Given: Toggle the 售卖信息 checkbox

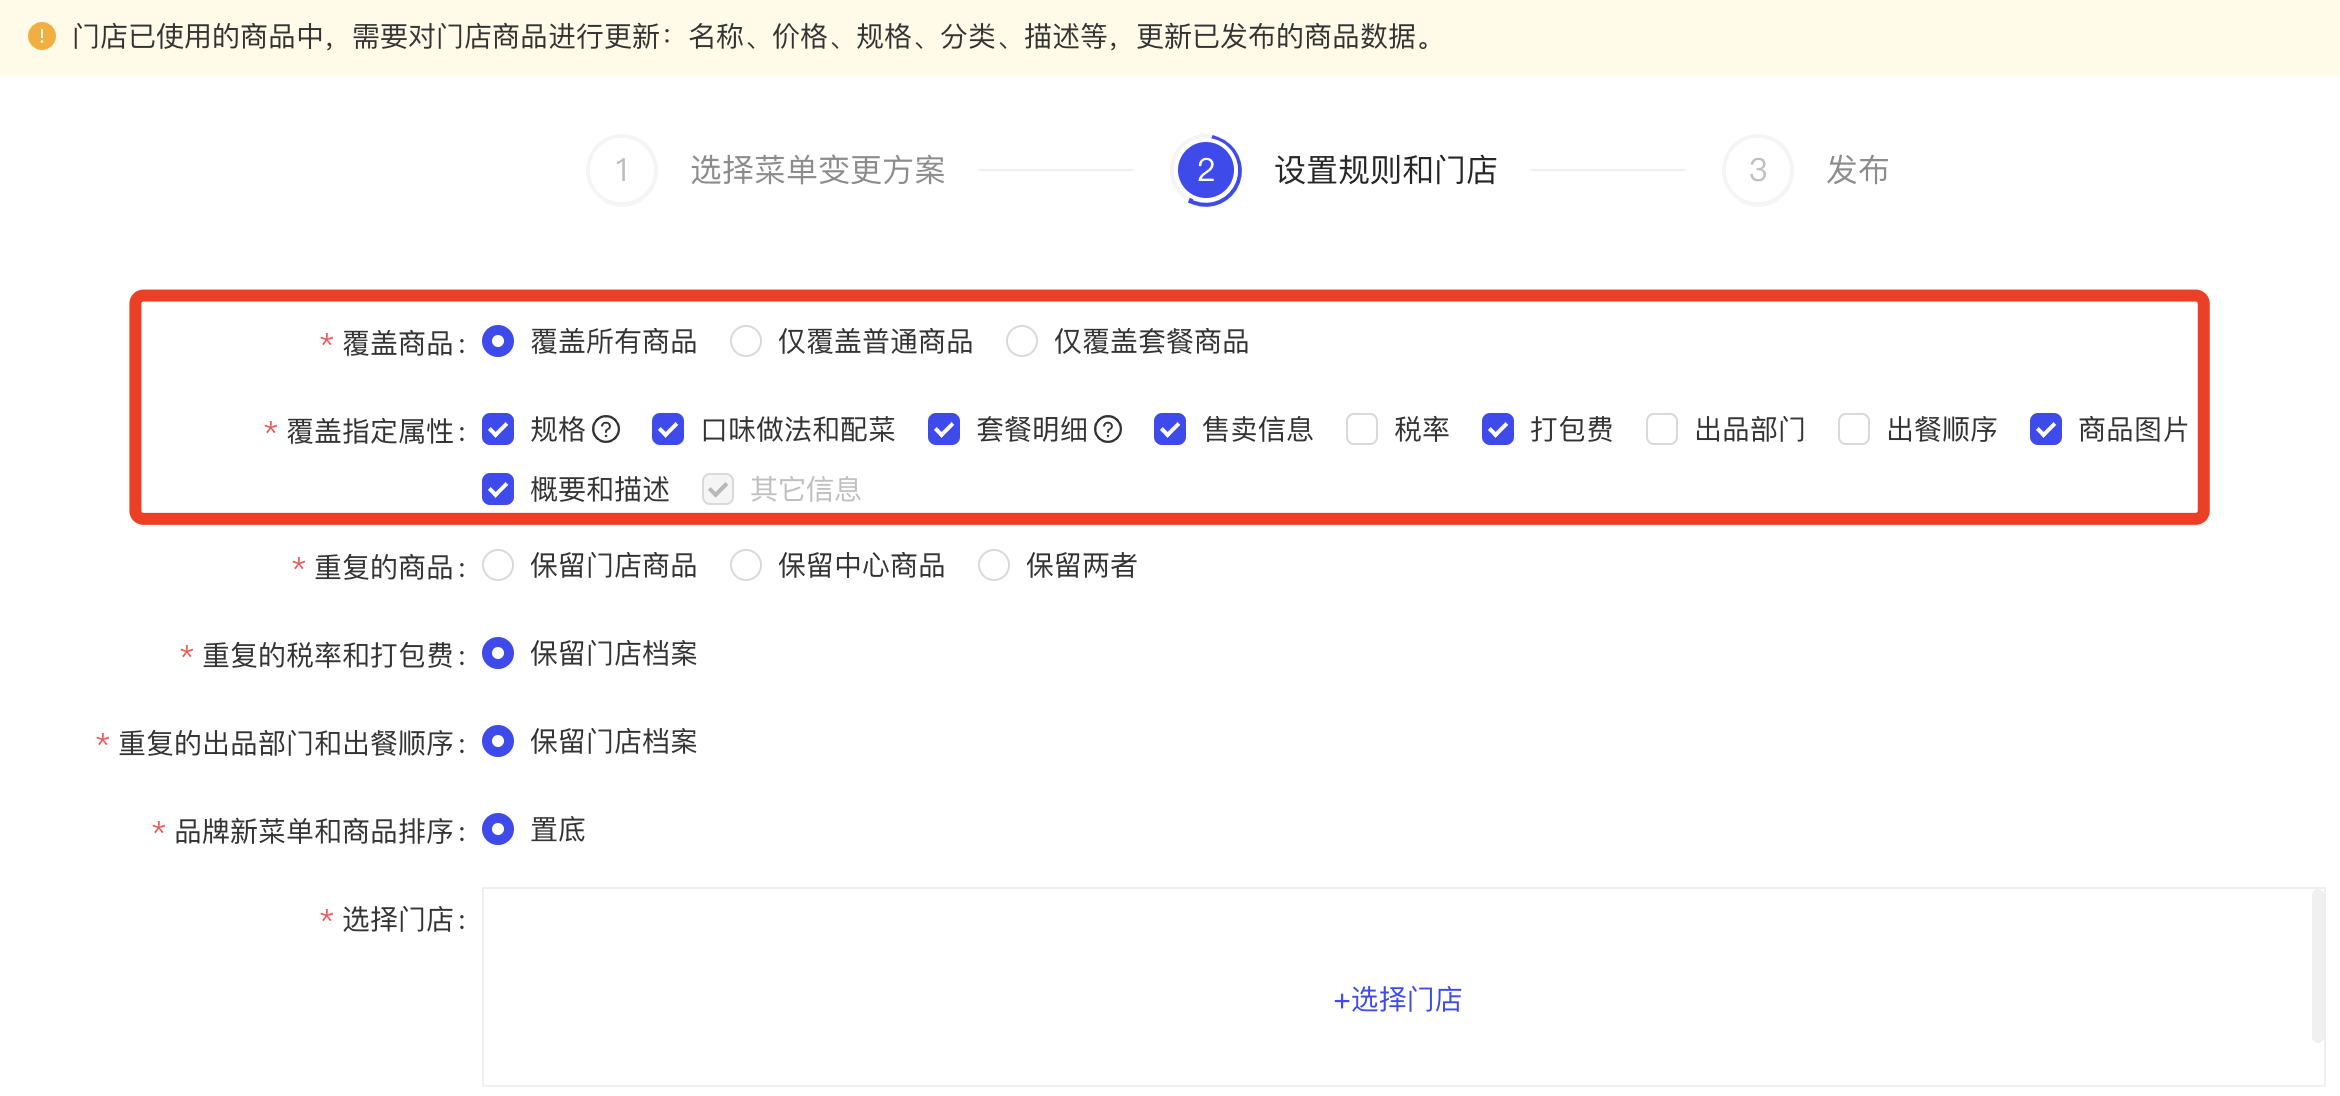Looking at the screenshot, I should click(1170, 430).
